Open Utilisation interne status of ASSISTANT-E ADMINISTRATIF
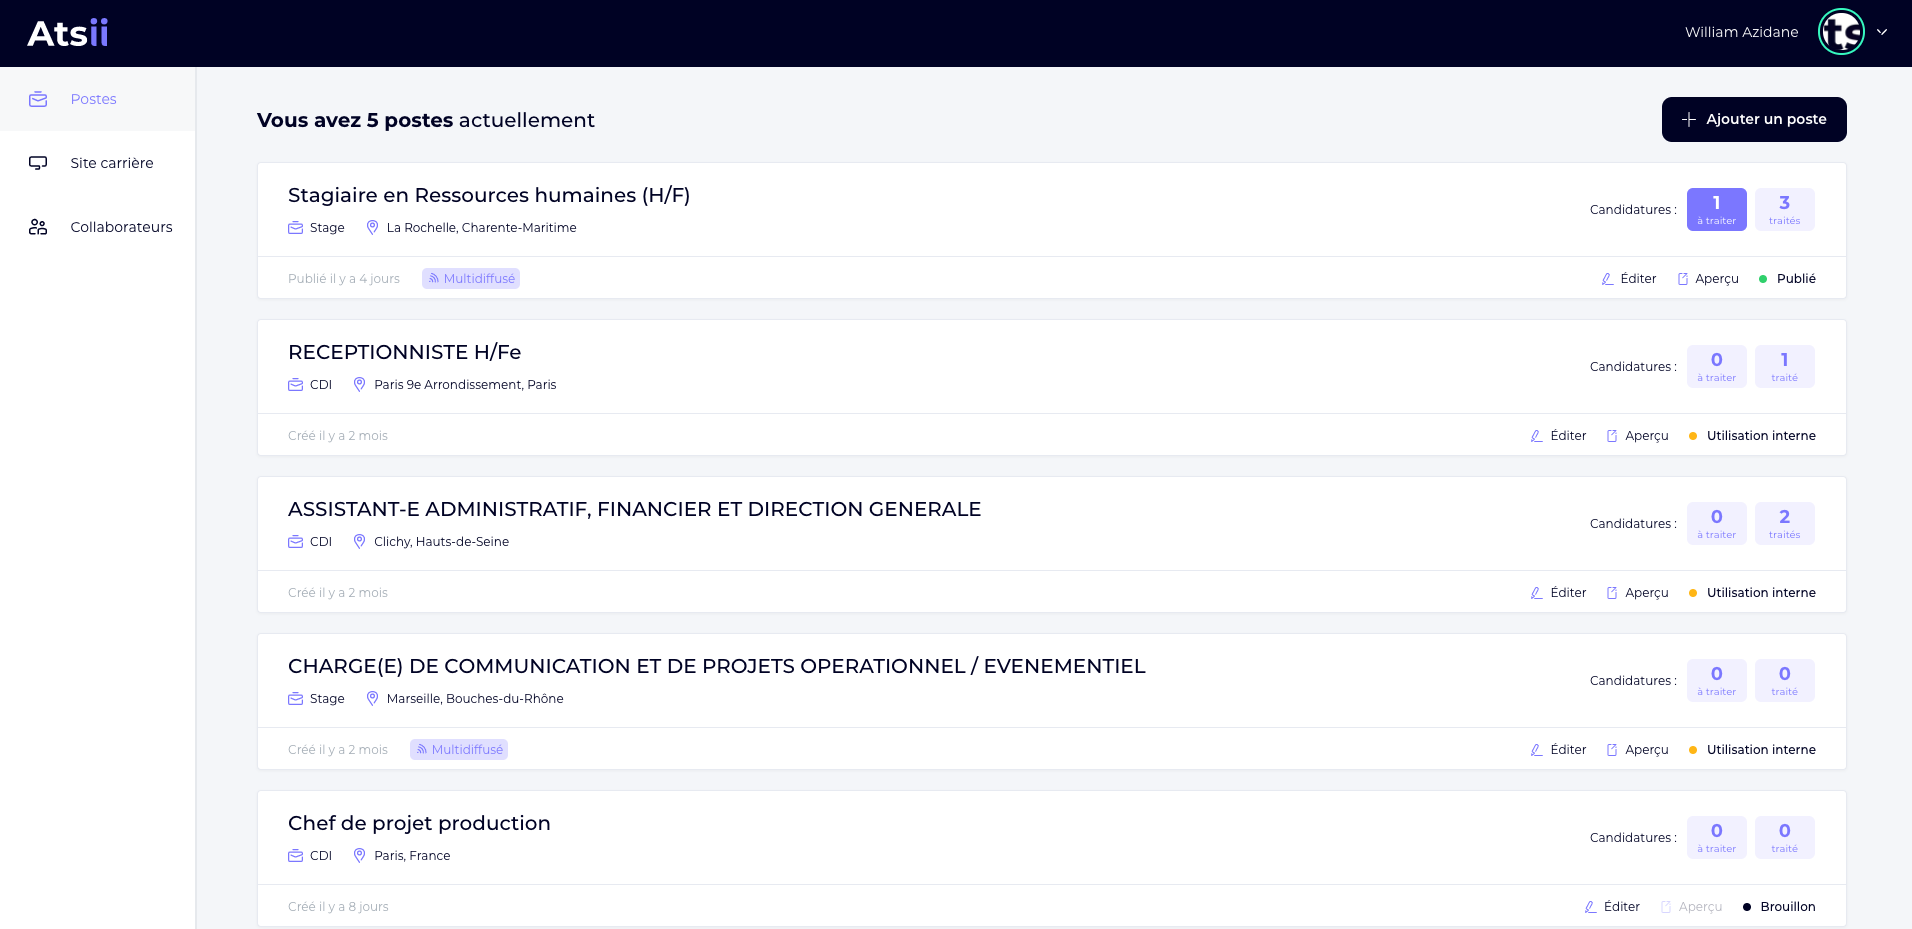This screenshot has width=1912, height=929. tap(1752, 593)
